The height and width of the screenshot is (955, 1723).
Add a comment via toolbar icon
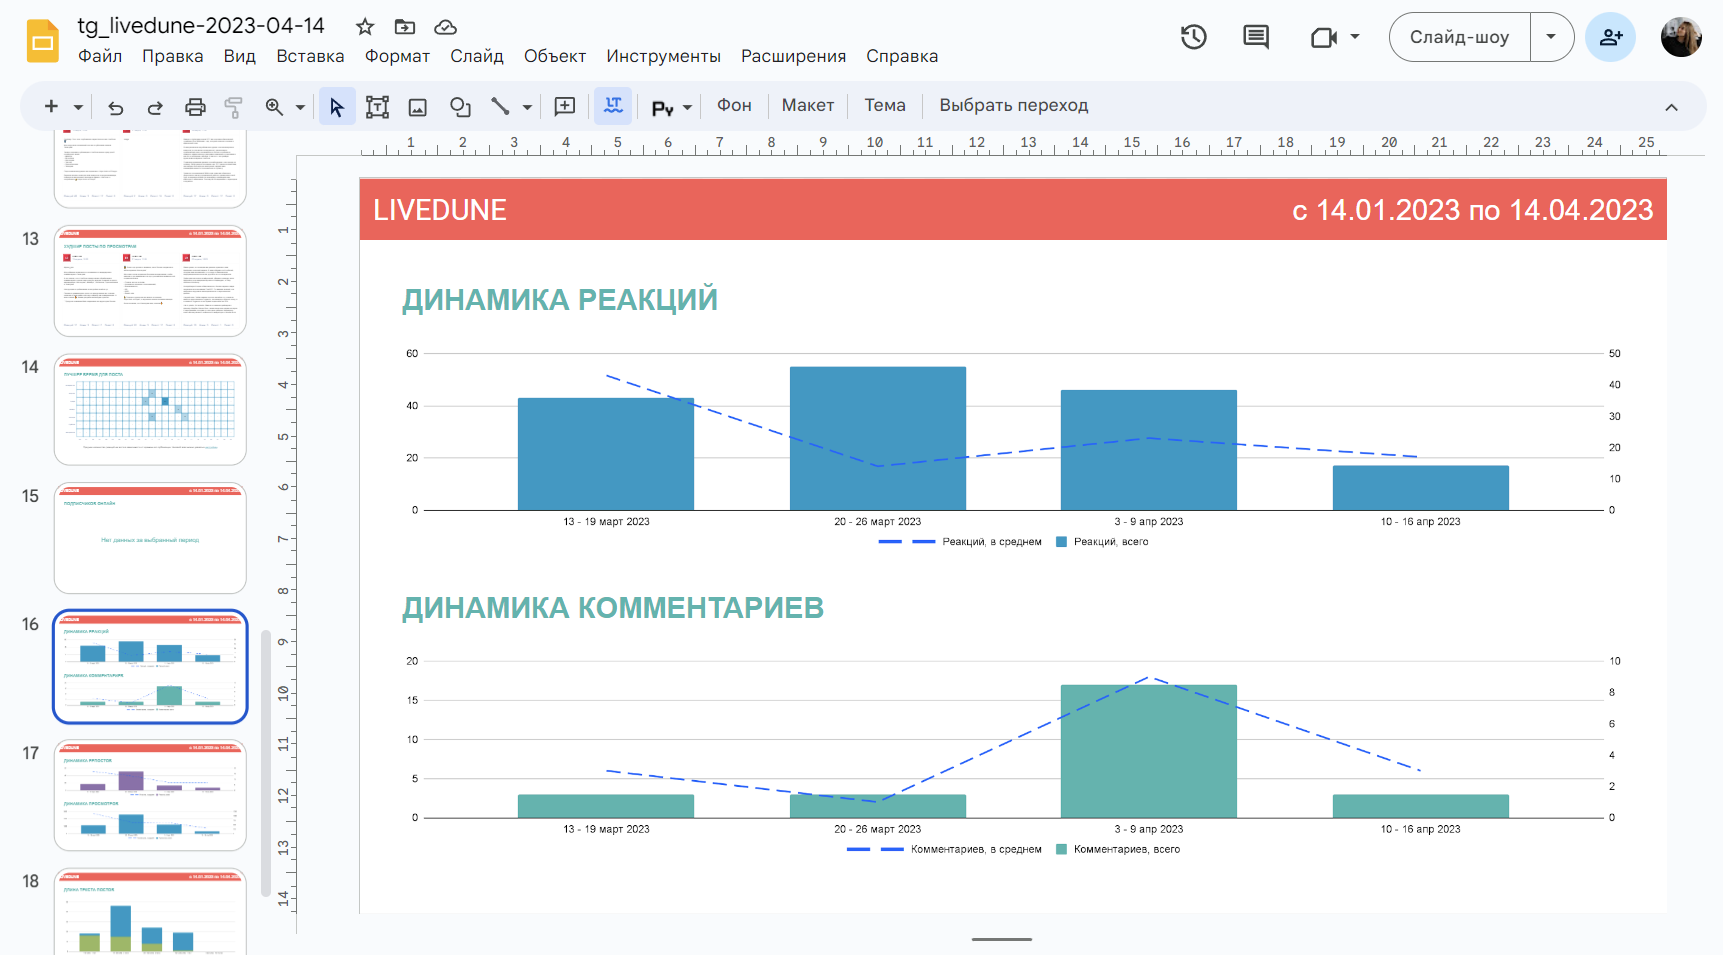[565, 106]
